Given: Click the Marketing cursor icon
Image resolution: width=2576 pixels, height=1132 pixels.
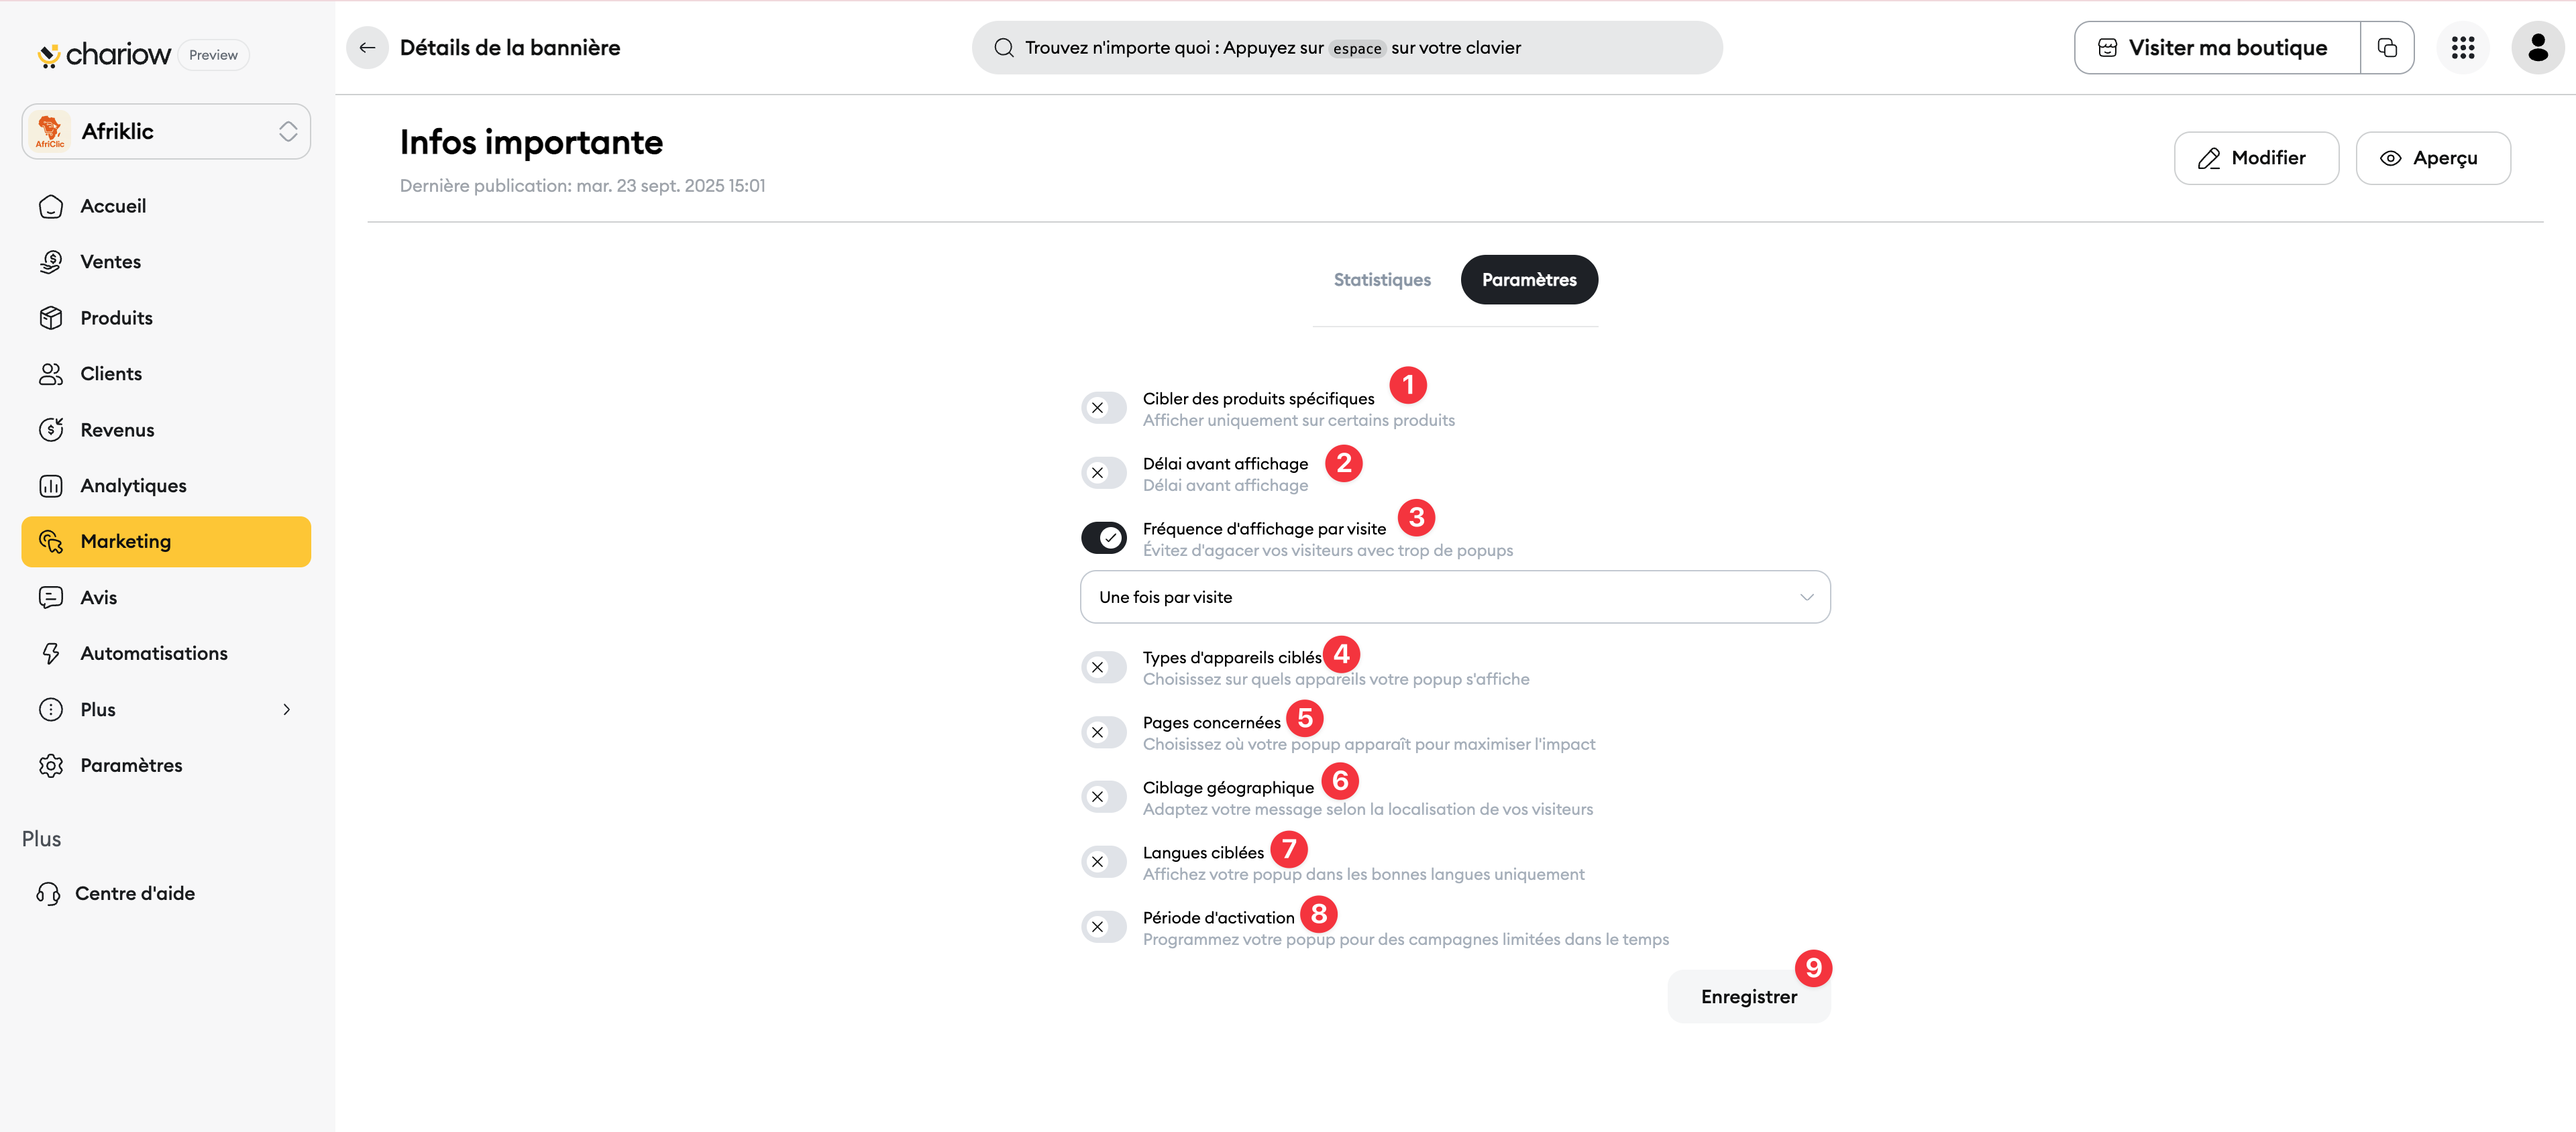Looking at the screenshot, I should [x=51, y=542].
